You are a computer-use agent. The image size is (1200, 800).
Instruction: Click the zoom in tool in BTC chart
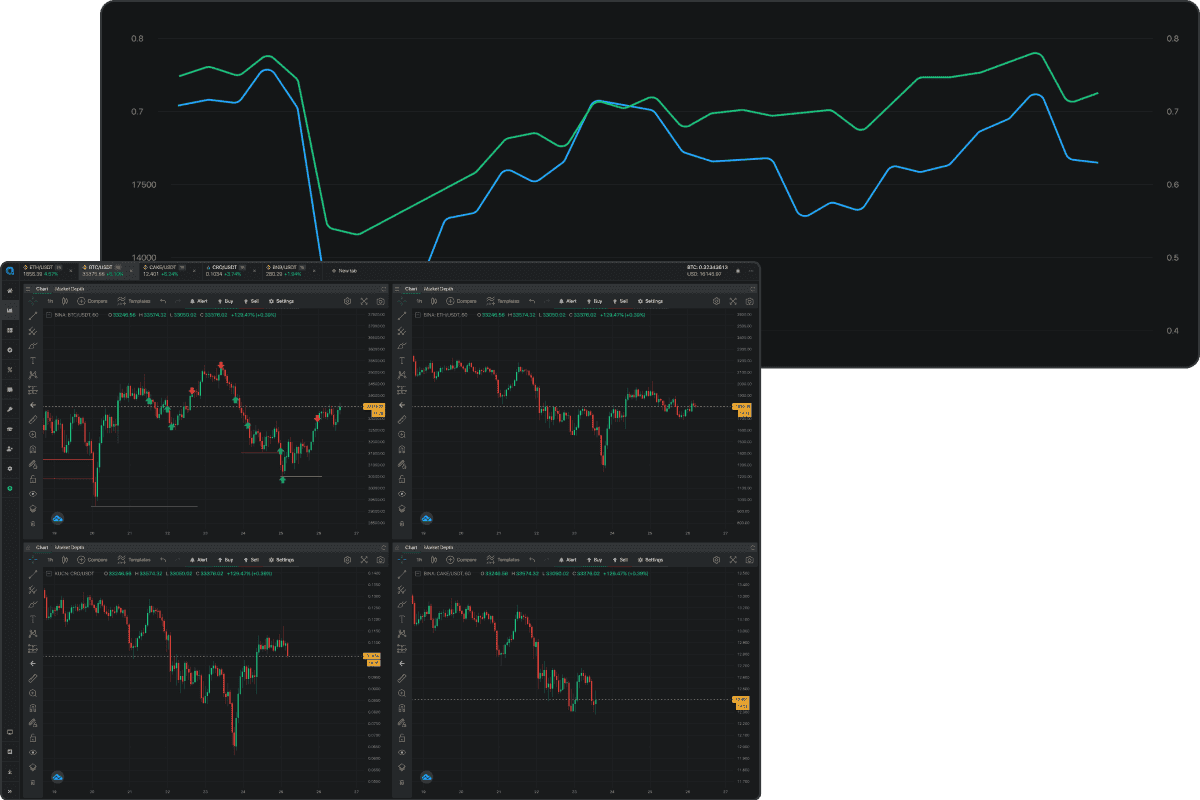[x=33, y=434]
